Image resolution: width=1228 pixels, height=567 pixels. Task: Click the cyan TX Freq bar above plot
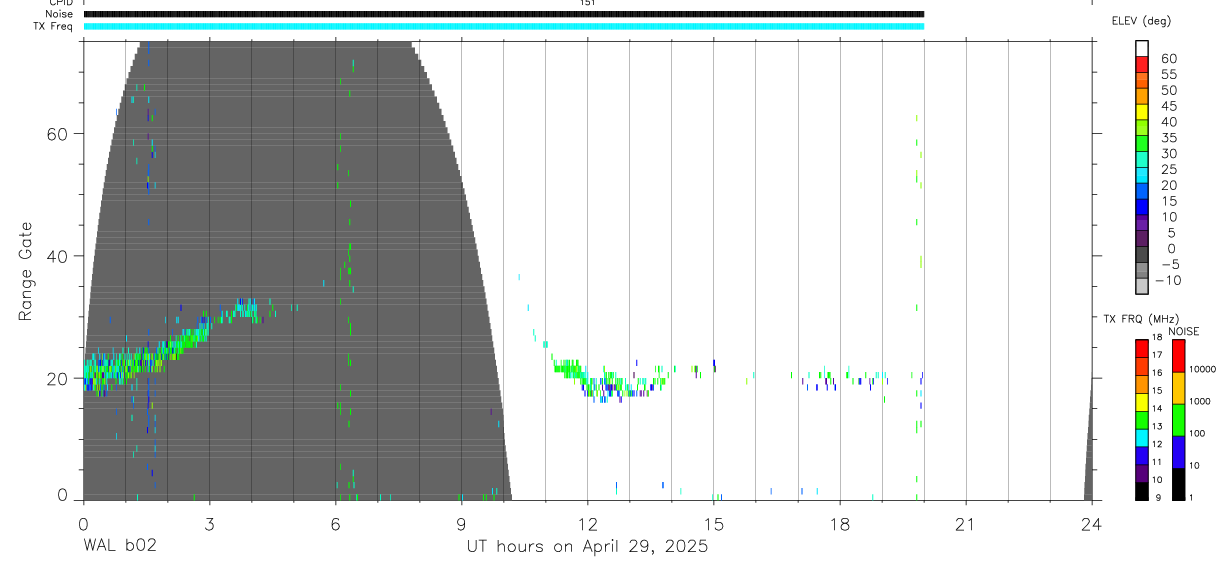pyautogui.click(x=504, y=26)
